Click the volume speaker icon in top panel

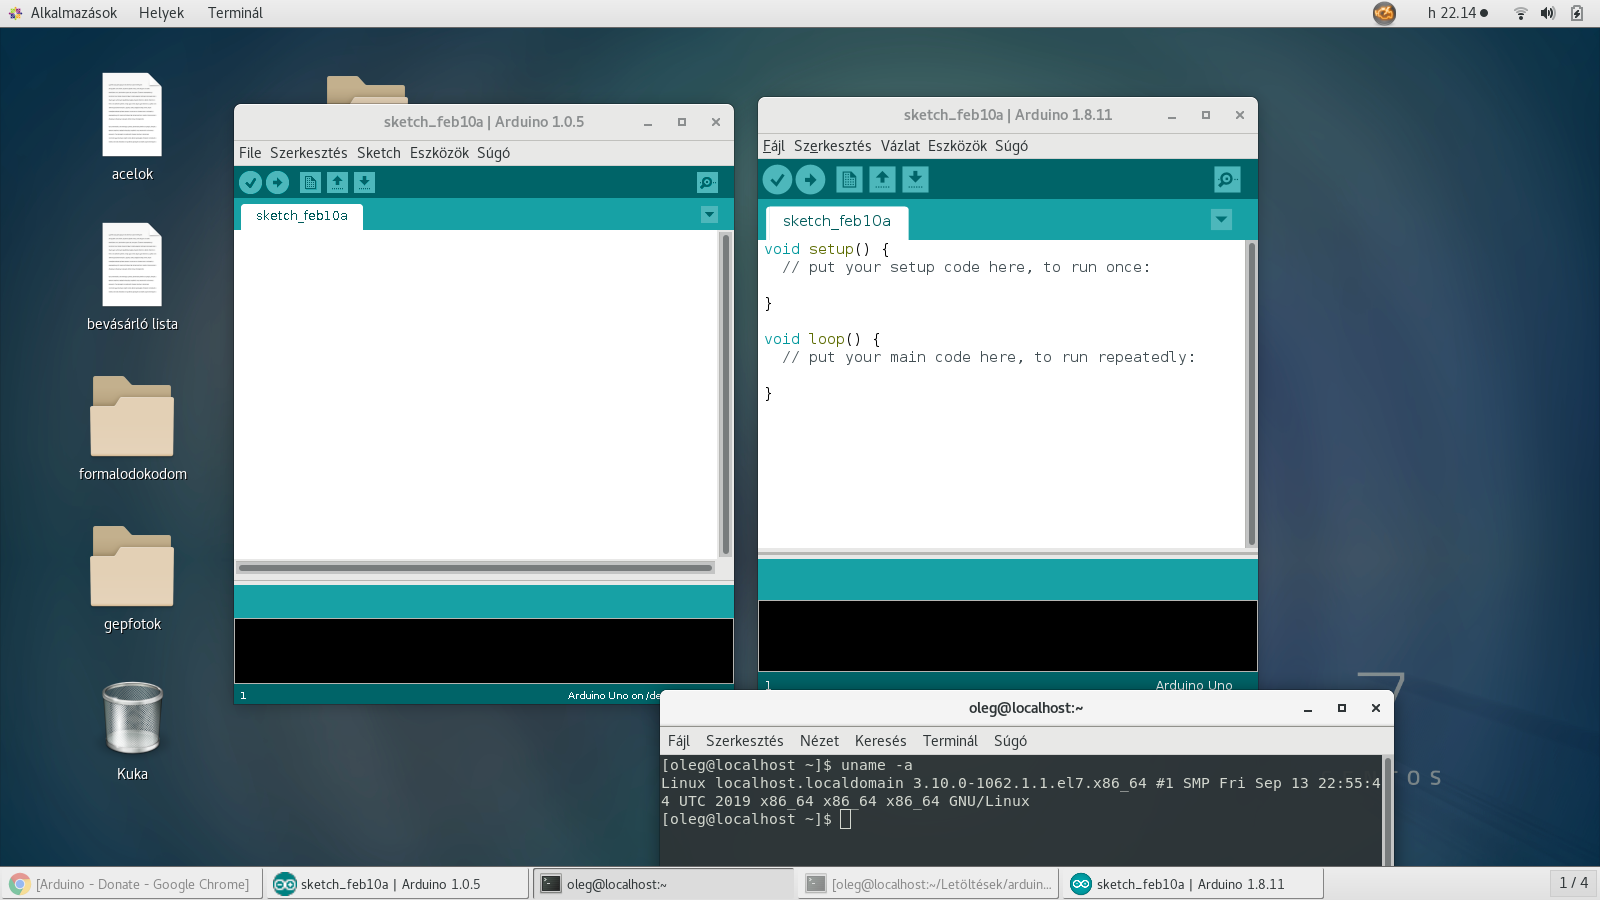point(1548,13)
